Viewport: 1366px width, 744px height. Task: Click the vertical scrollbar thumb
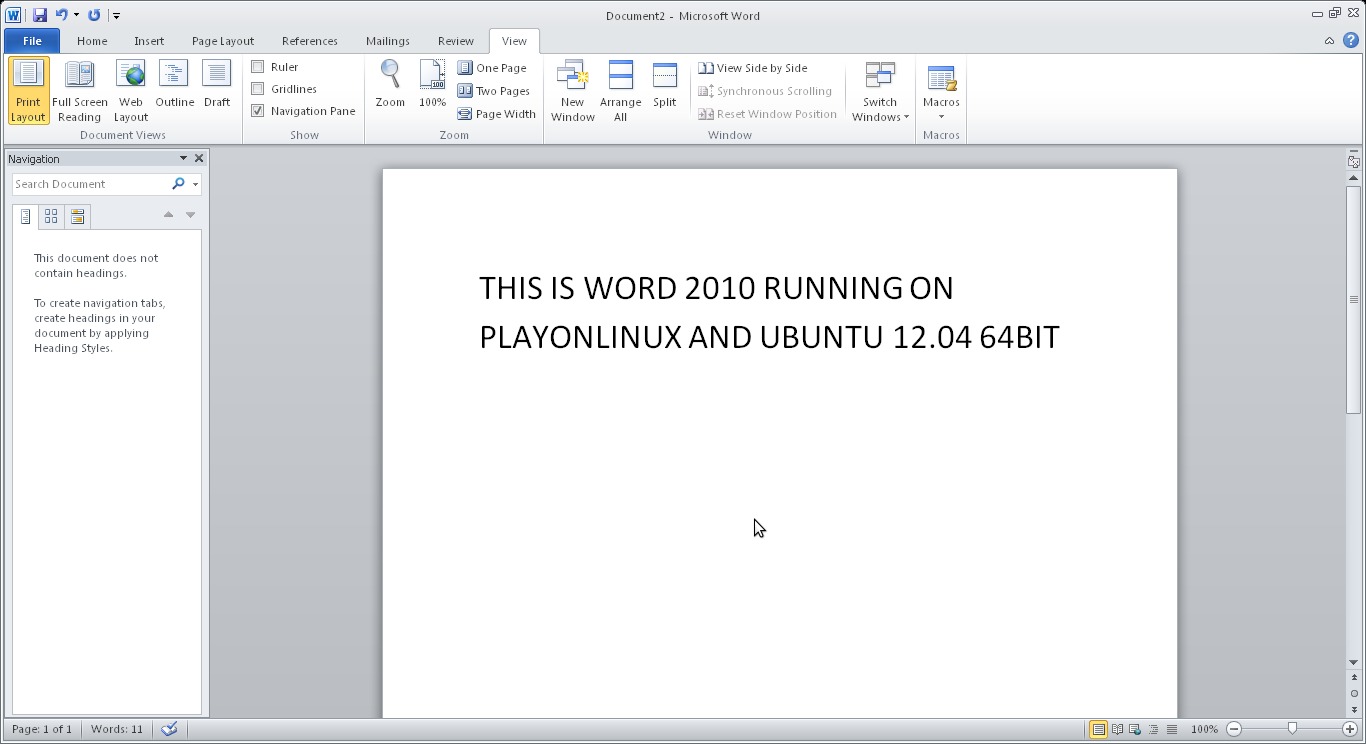pyautogui.click(x=1353, y=300)
